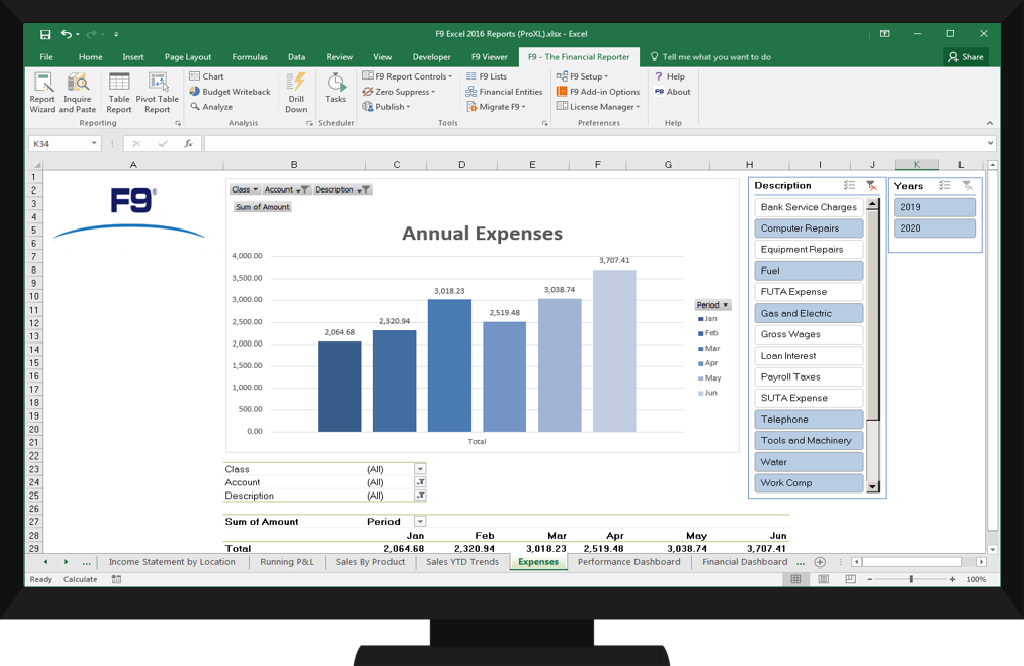The width and height of the screenshot is (1024, 666).
Task: Open the F9 Viewer ribbon tab
Action: tap(489, 57)
